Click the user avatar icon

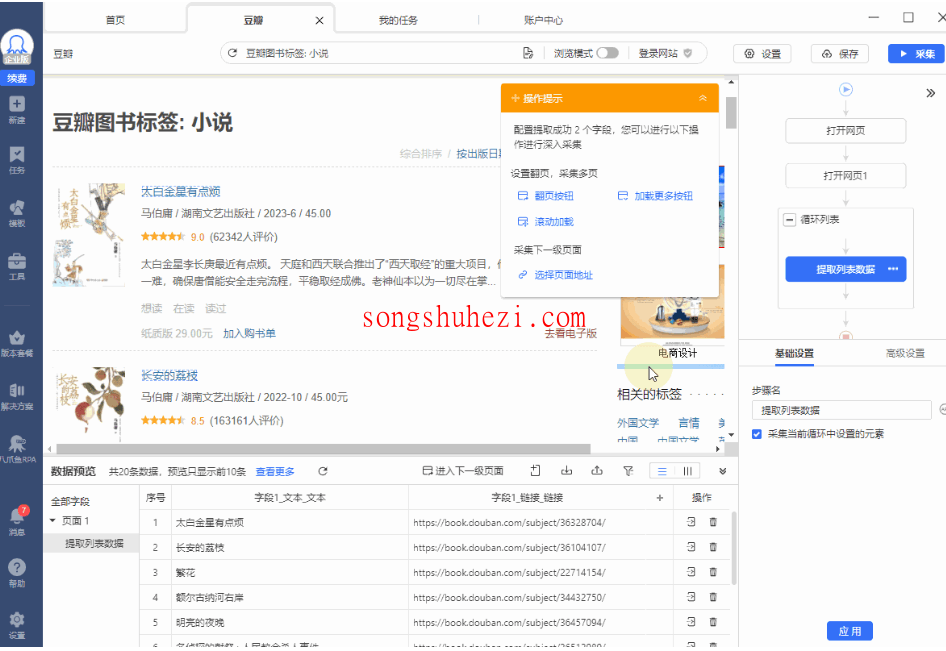[17, 46]
